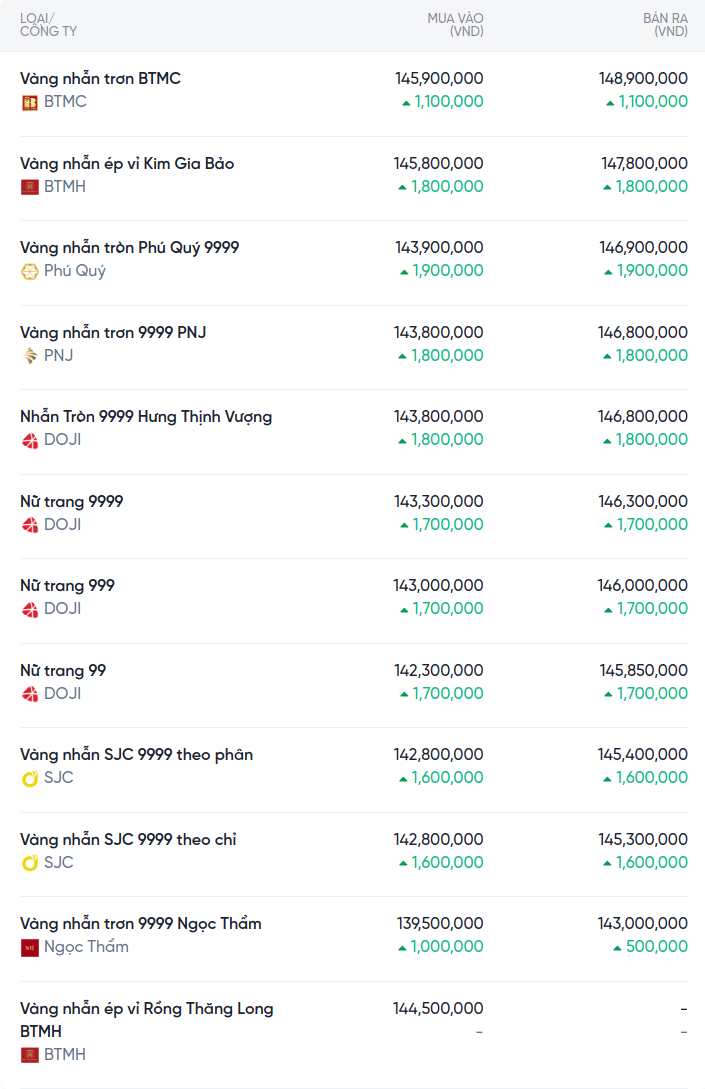Click DOJI logo under Nhẫn Tròn Hưng Thịnh Vượng
The height and width of the screenshot is (1089, 705).
[30, 440]
